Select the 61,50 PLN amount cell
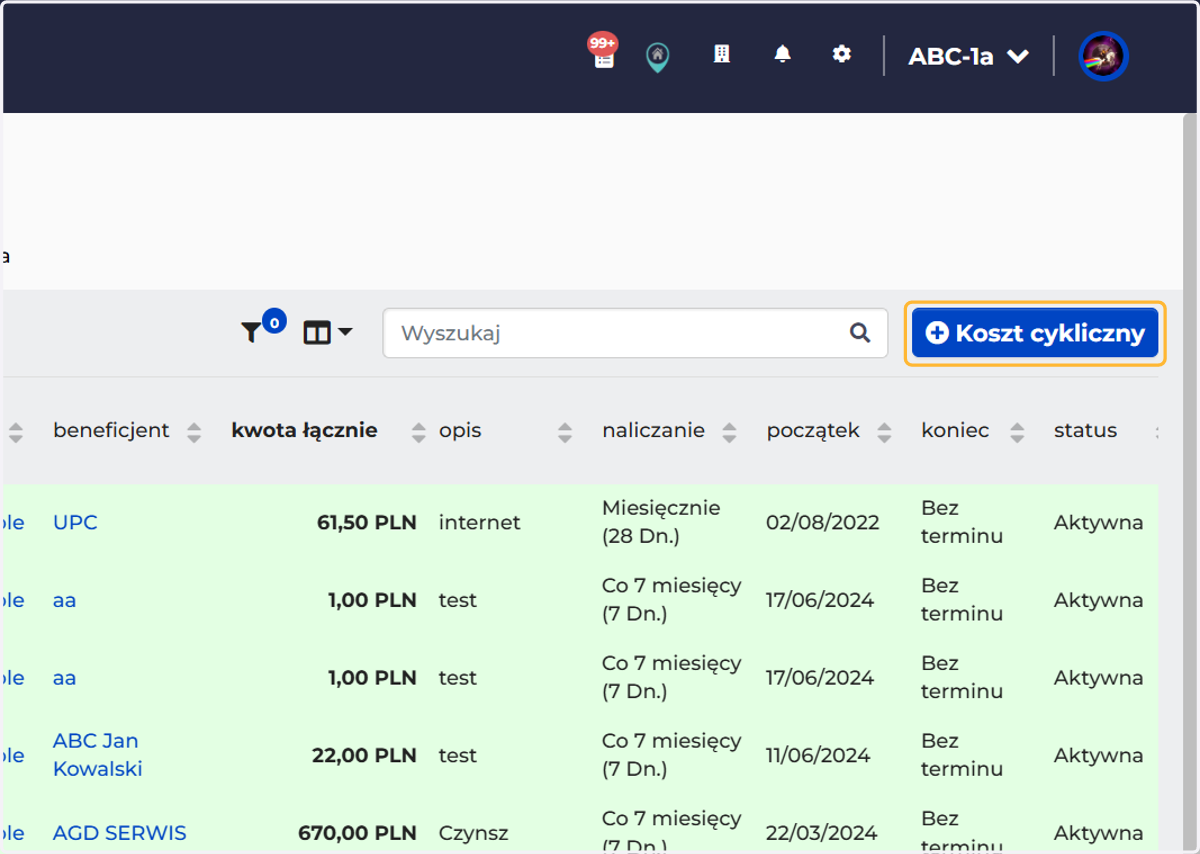This screenshot has height=854, width=1200. [x=366, y=522]
